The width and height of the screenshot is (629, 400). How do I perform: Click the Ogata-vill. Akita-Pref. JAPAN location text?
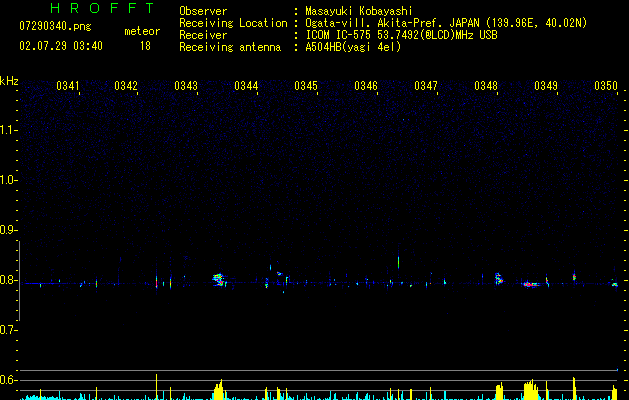point(446,23)
